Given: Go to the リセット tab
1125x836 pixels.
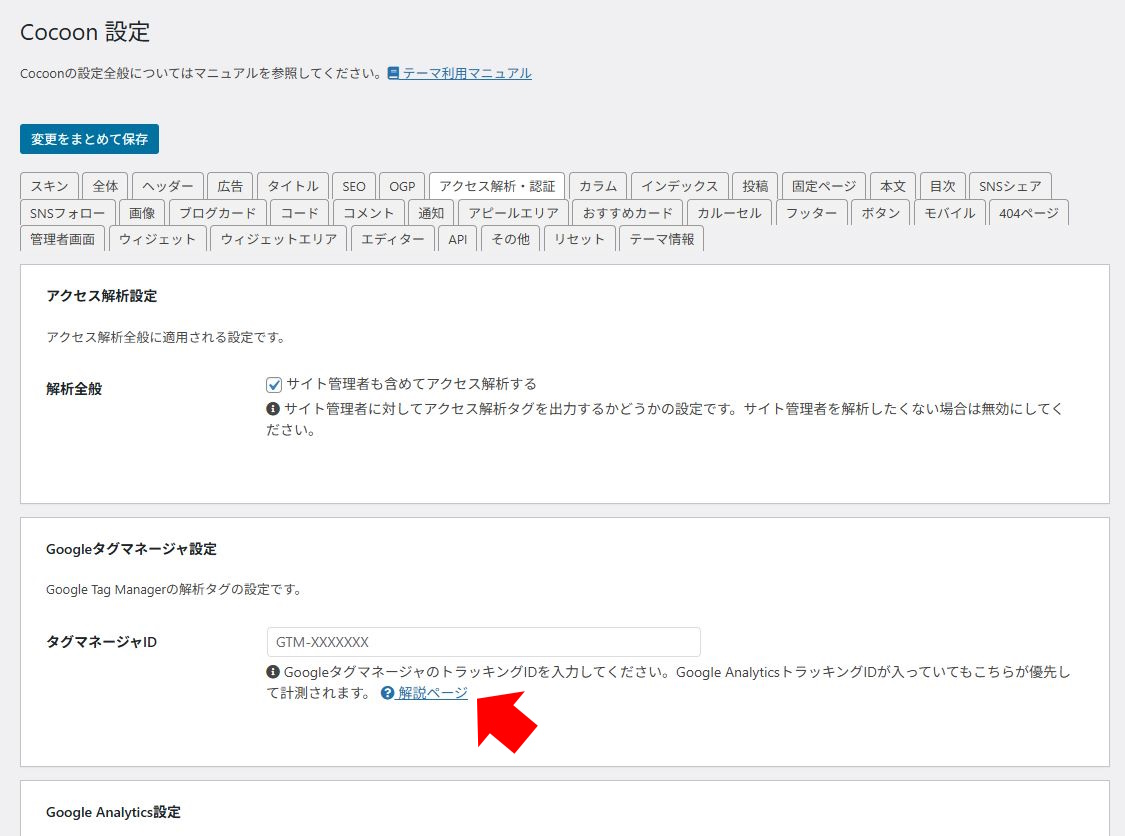Looking at the screenshot, I should tap(579, 239).
